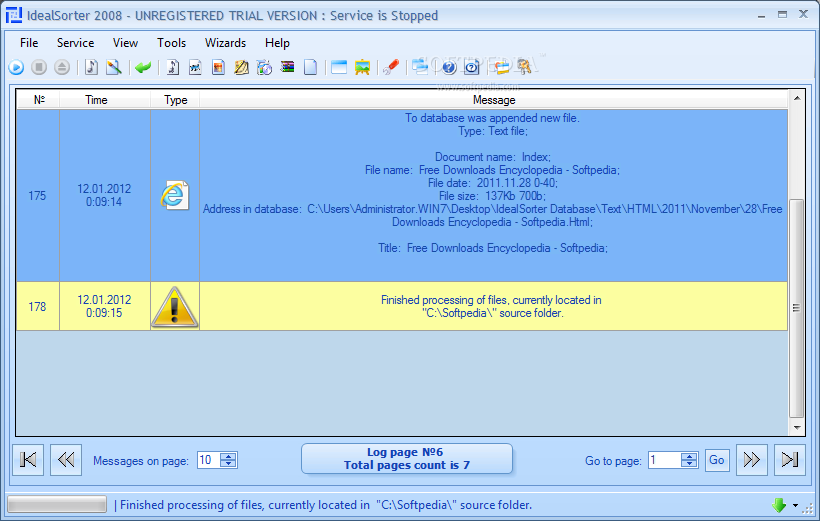Open settings with red wrench icon
This screenshot has width=820, height=521.
click(391, 67)
